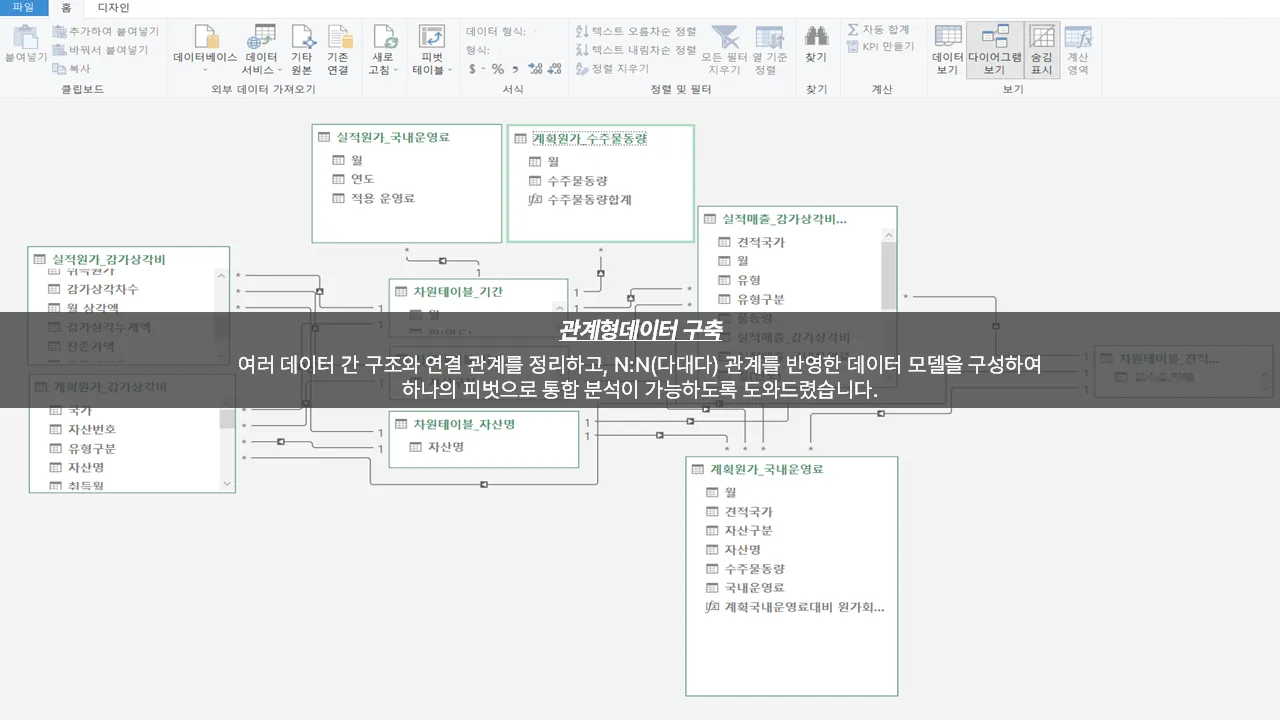
Task: Click the 모든 필터 지우기 icon
Action: (724, 50)
